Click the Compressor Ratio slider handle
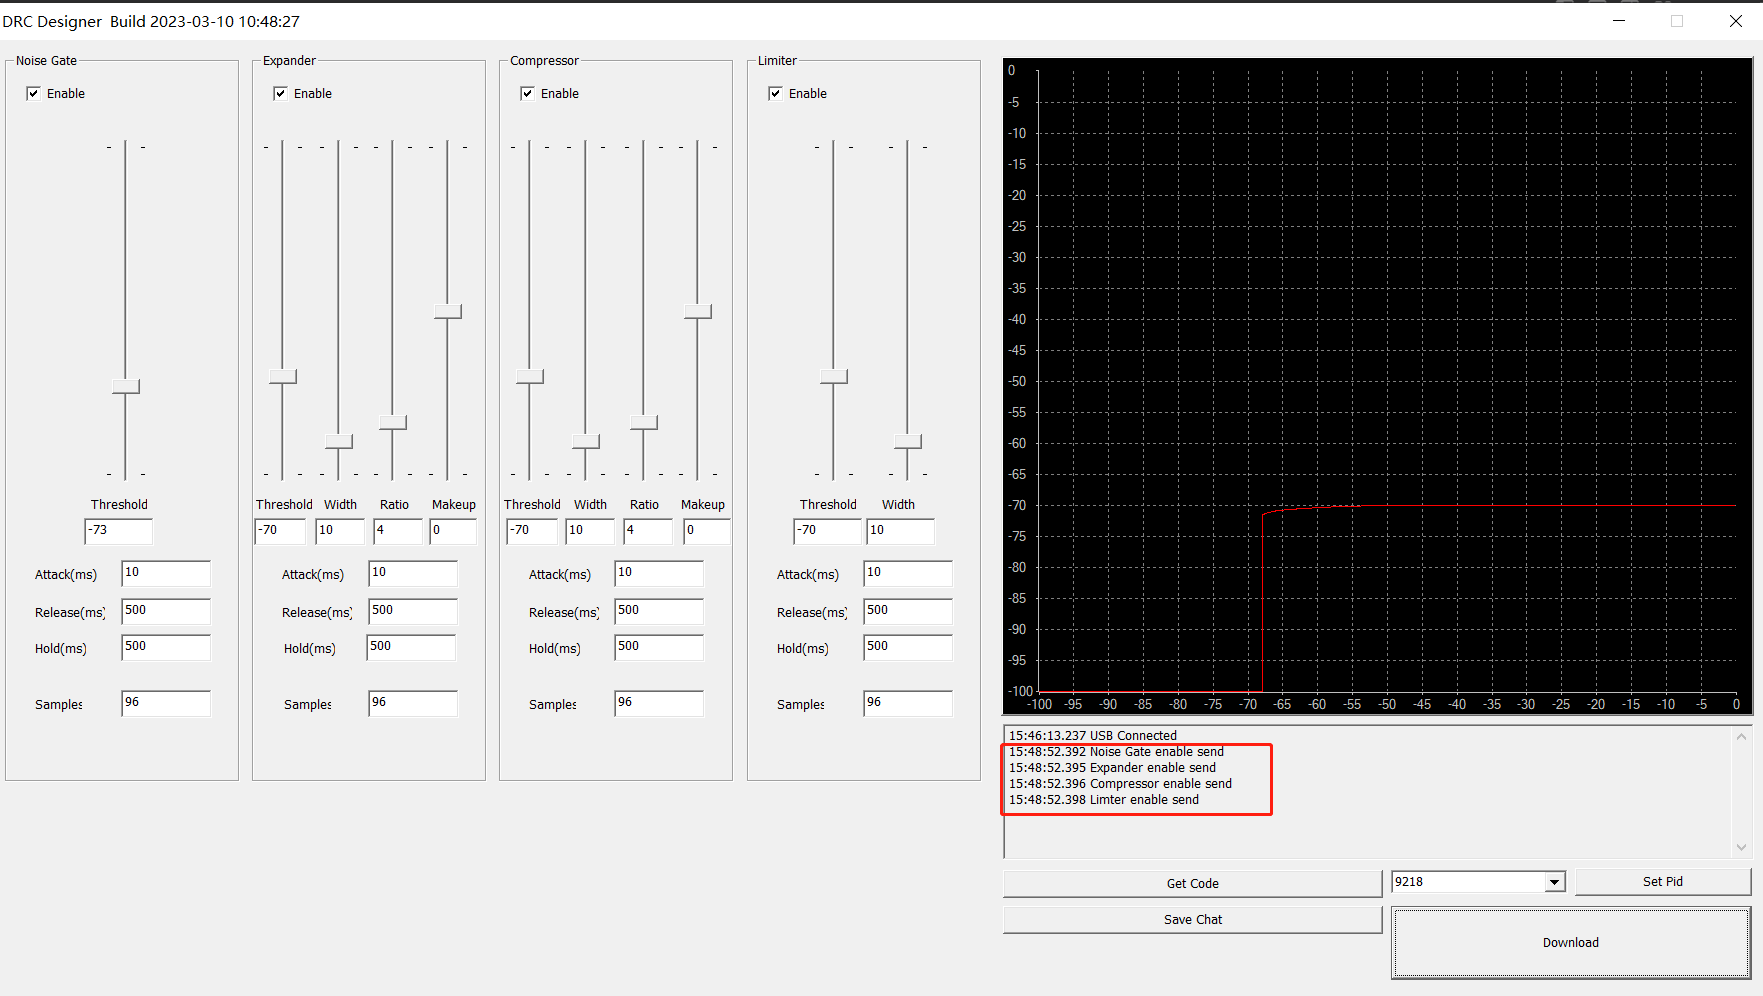 pos(644,424)
